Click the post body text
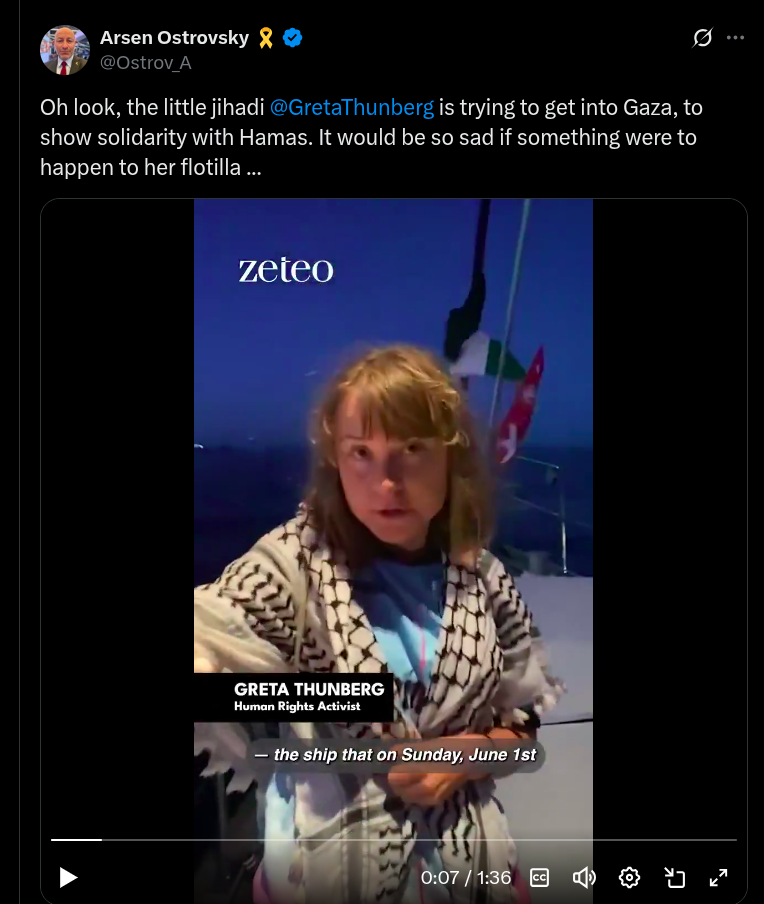The height and width of the screenshot is (904, 764). (x=371, y=138)
